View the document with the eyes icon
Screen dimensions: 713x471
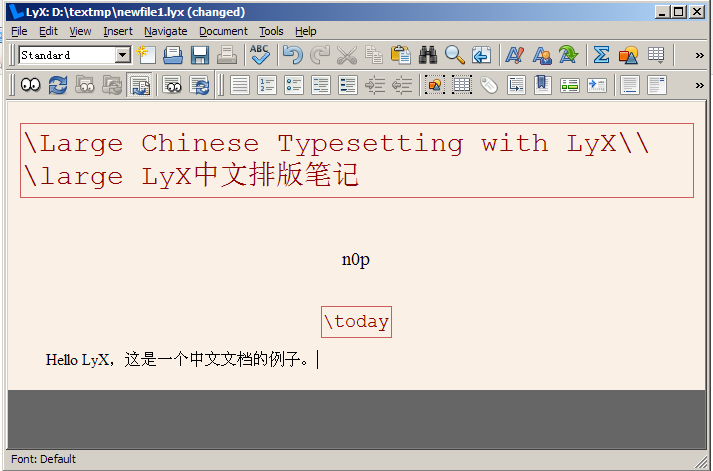[31, 85]
